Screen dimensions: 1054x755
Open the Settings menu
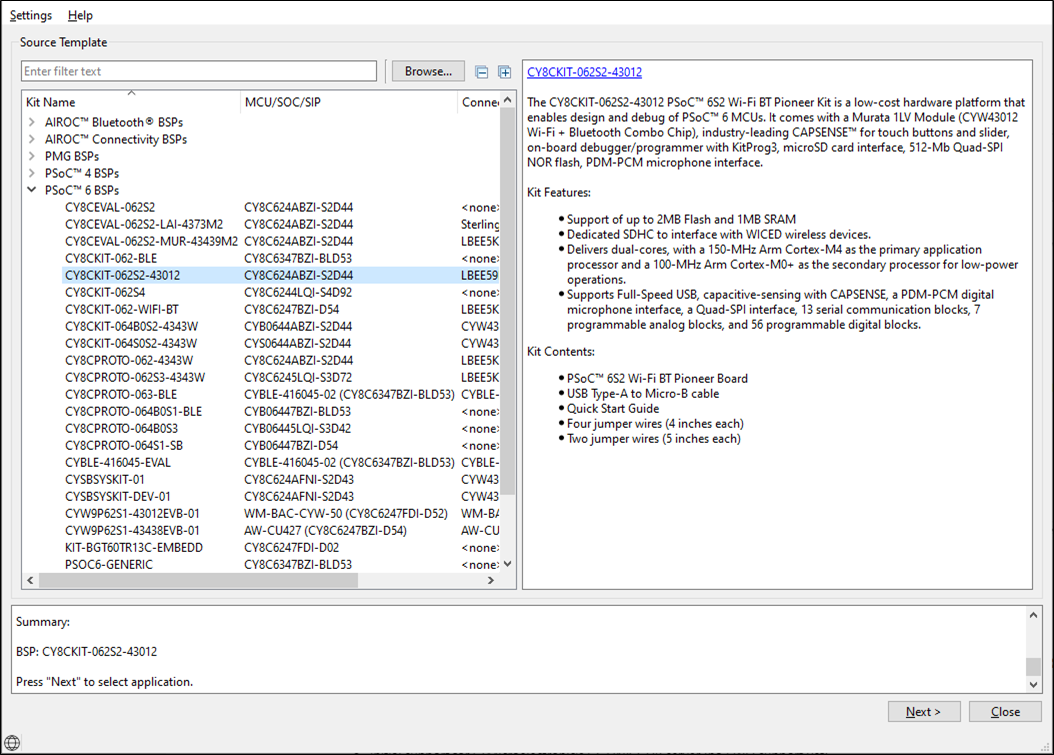coord(31,15)
